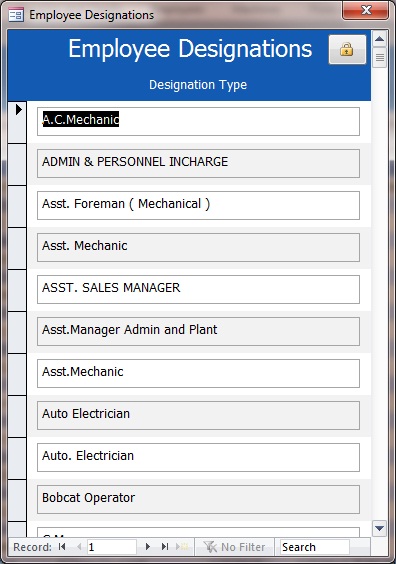Select the record selector for A.C.Mechanic row

pyautogui.click(x=17, y=122)
